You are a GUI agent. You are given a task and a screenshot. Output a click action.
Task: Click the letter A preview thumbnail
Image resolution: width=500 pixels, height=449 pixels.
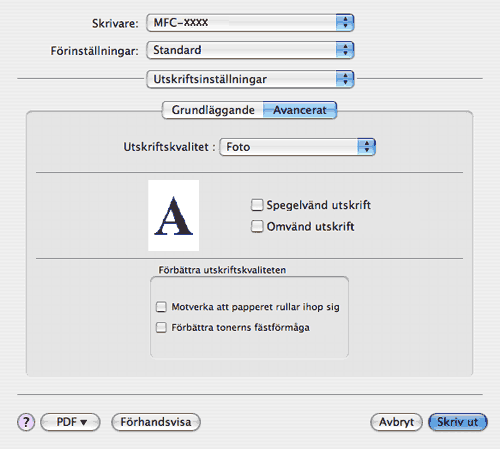[x=173, y=215]
